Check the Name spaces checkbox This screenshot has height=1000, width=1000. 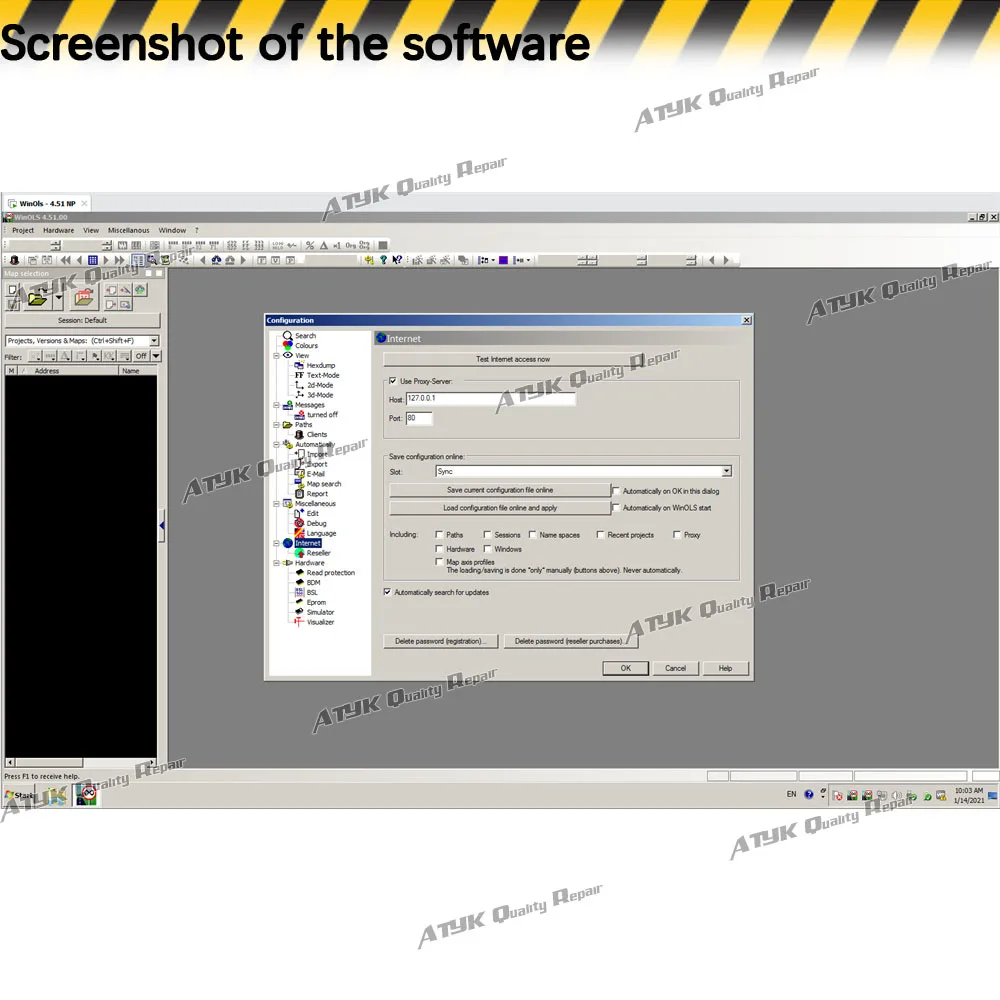tap(533, 534)
